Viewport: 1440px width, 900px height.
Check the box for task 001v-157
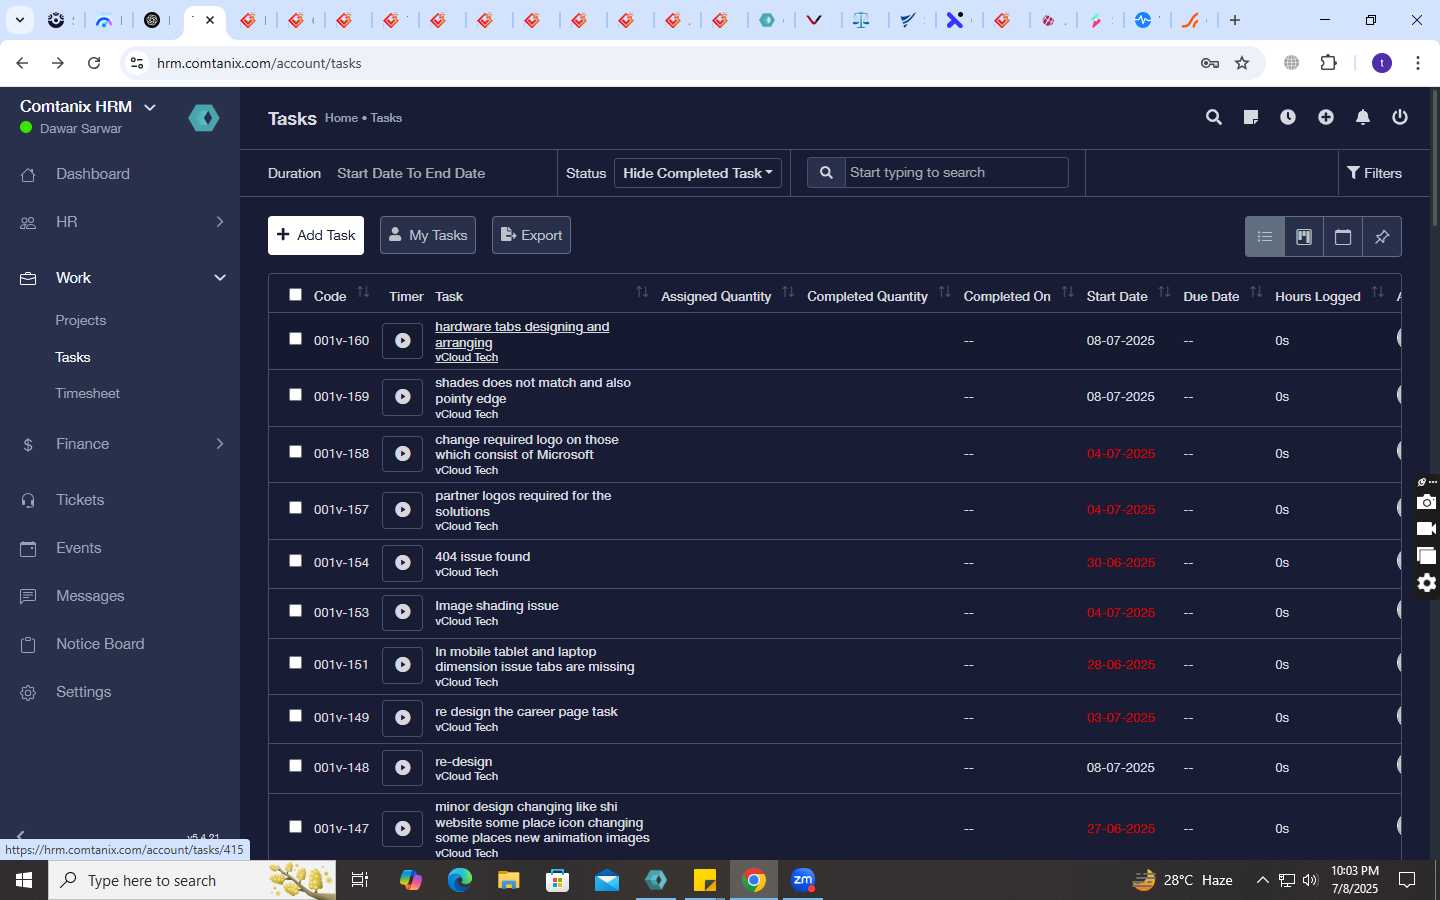tap(295, 508)
